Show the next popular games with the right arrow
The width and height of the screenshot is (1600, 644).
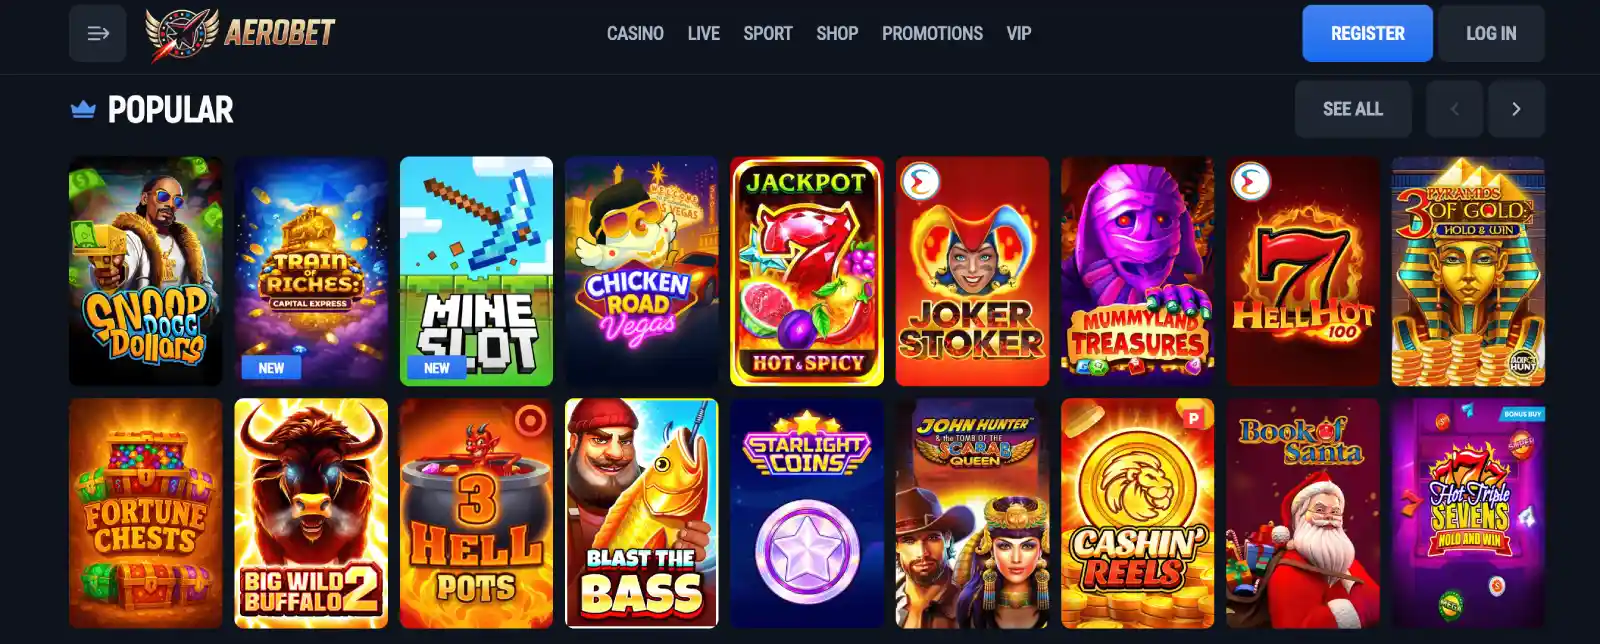(x=1516, y=109)
